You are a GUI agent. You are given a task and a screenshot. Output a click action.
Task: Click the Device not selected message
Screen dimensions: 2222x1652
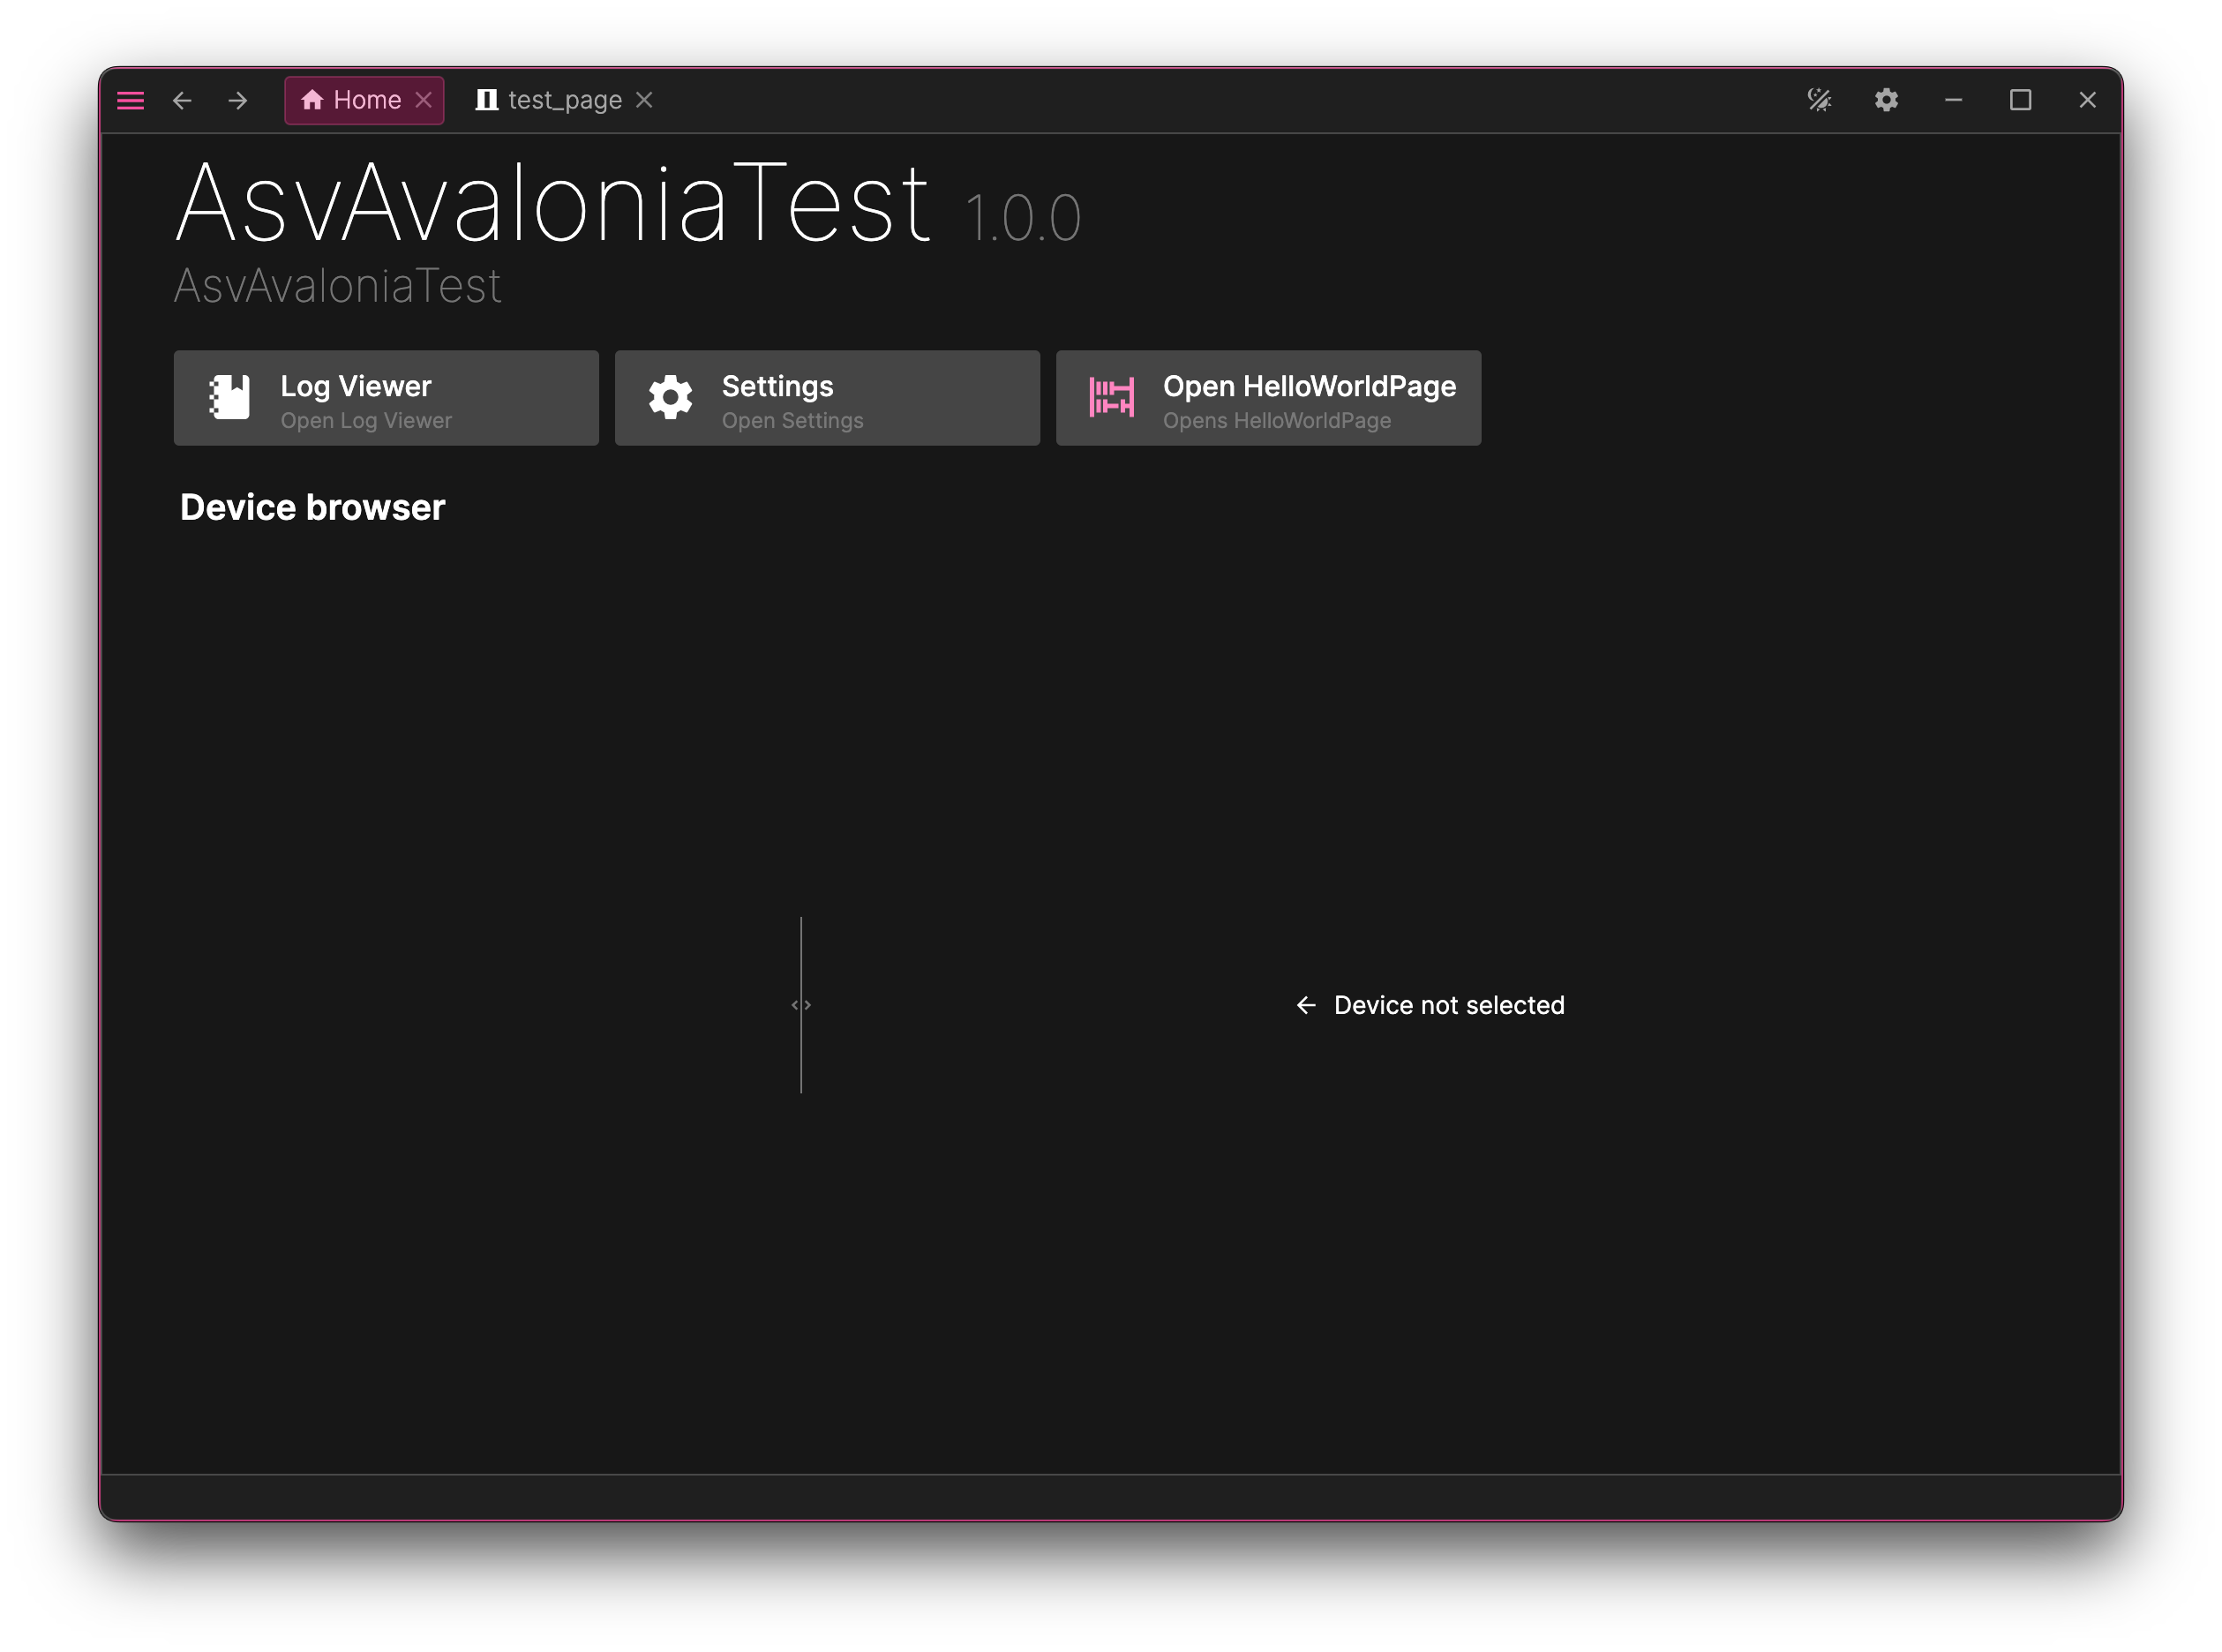tap(1448, 1005)
